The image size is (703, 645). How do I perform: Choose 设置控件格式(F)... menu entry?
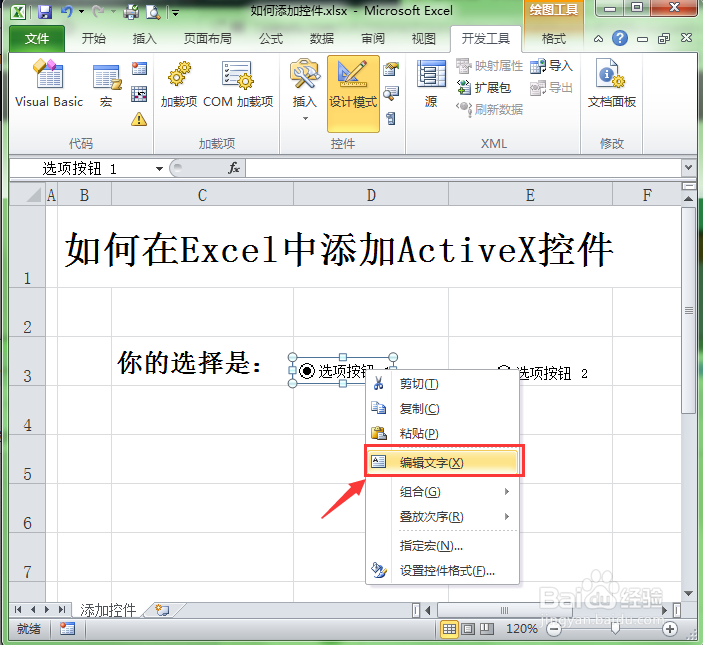click(x=443, y=571)
